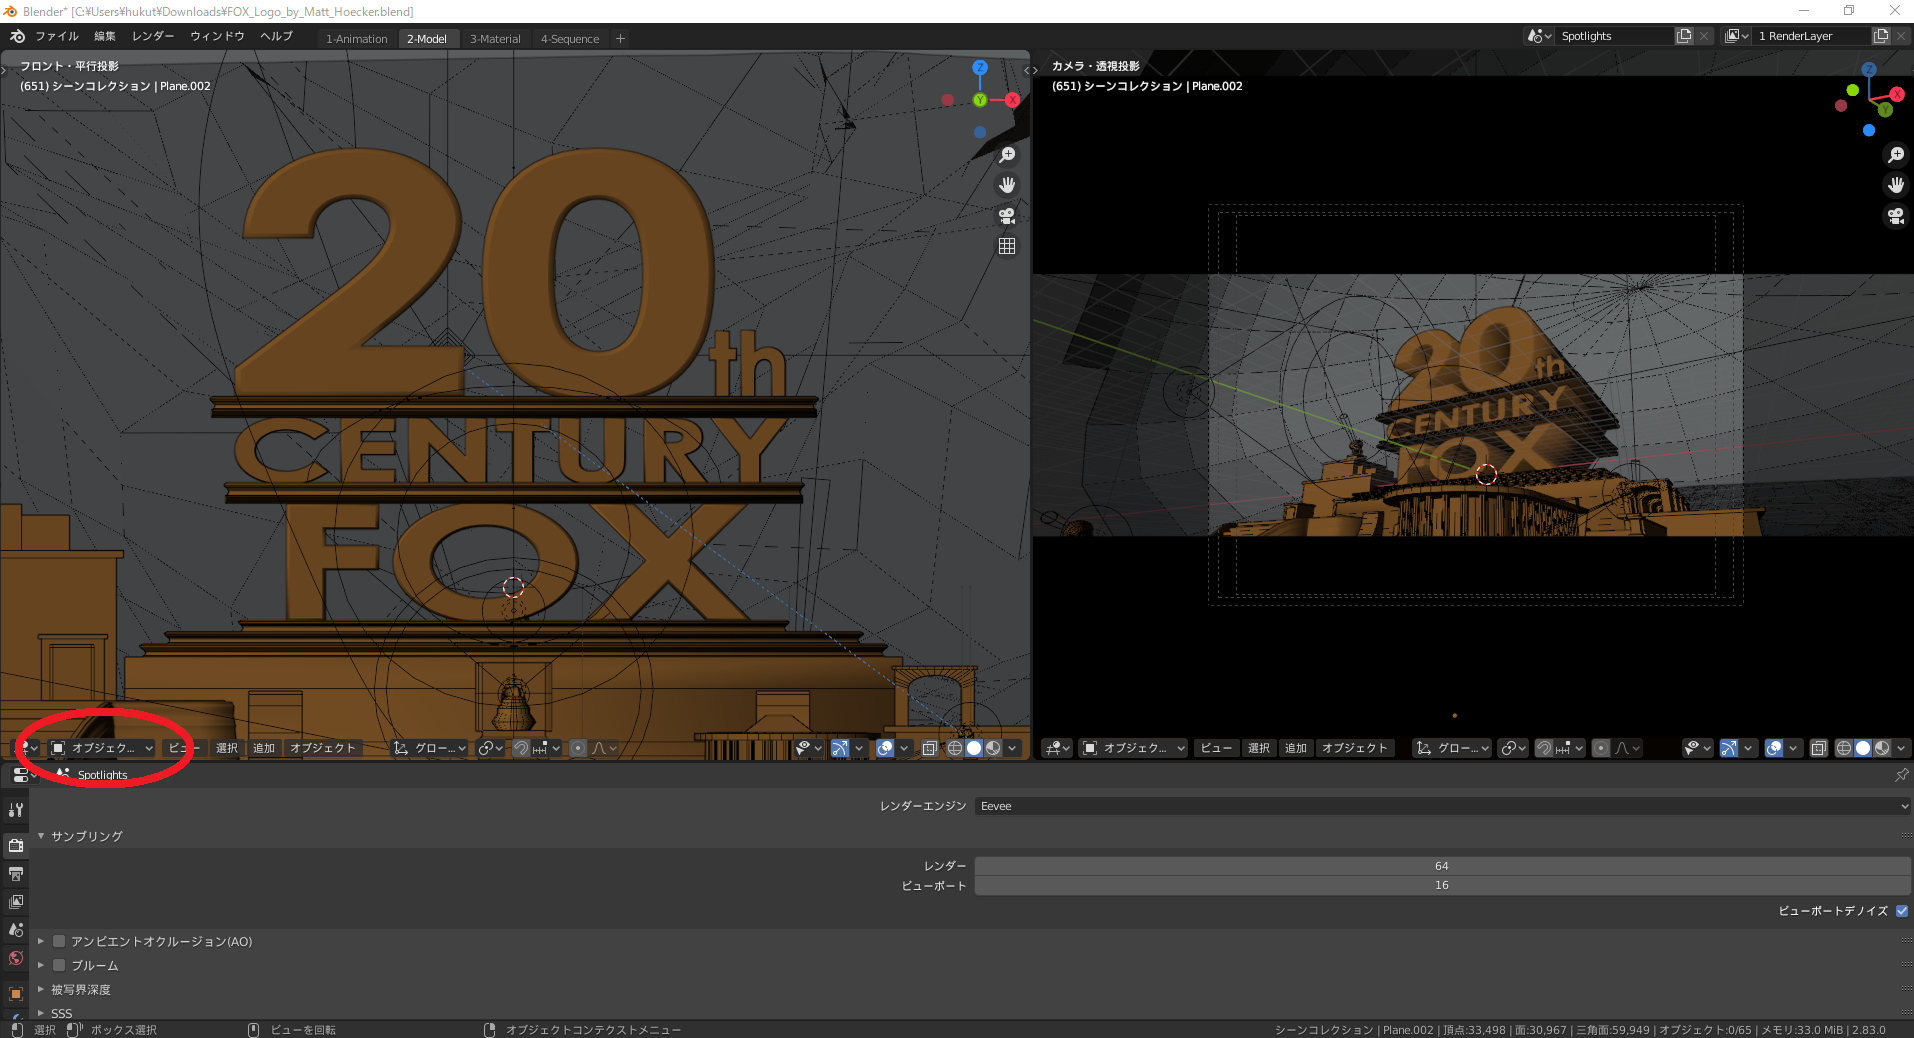Switch to the 1-Animation workspace tab
The width and height of the screenshot is (1914, 1038).
click(357, 39)
